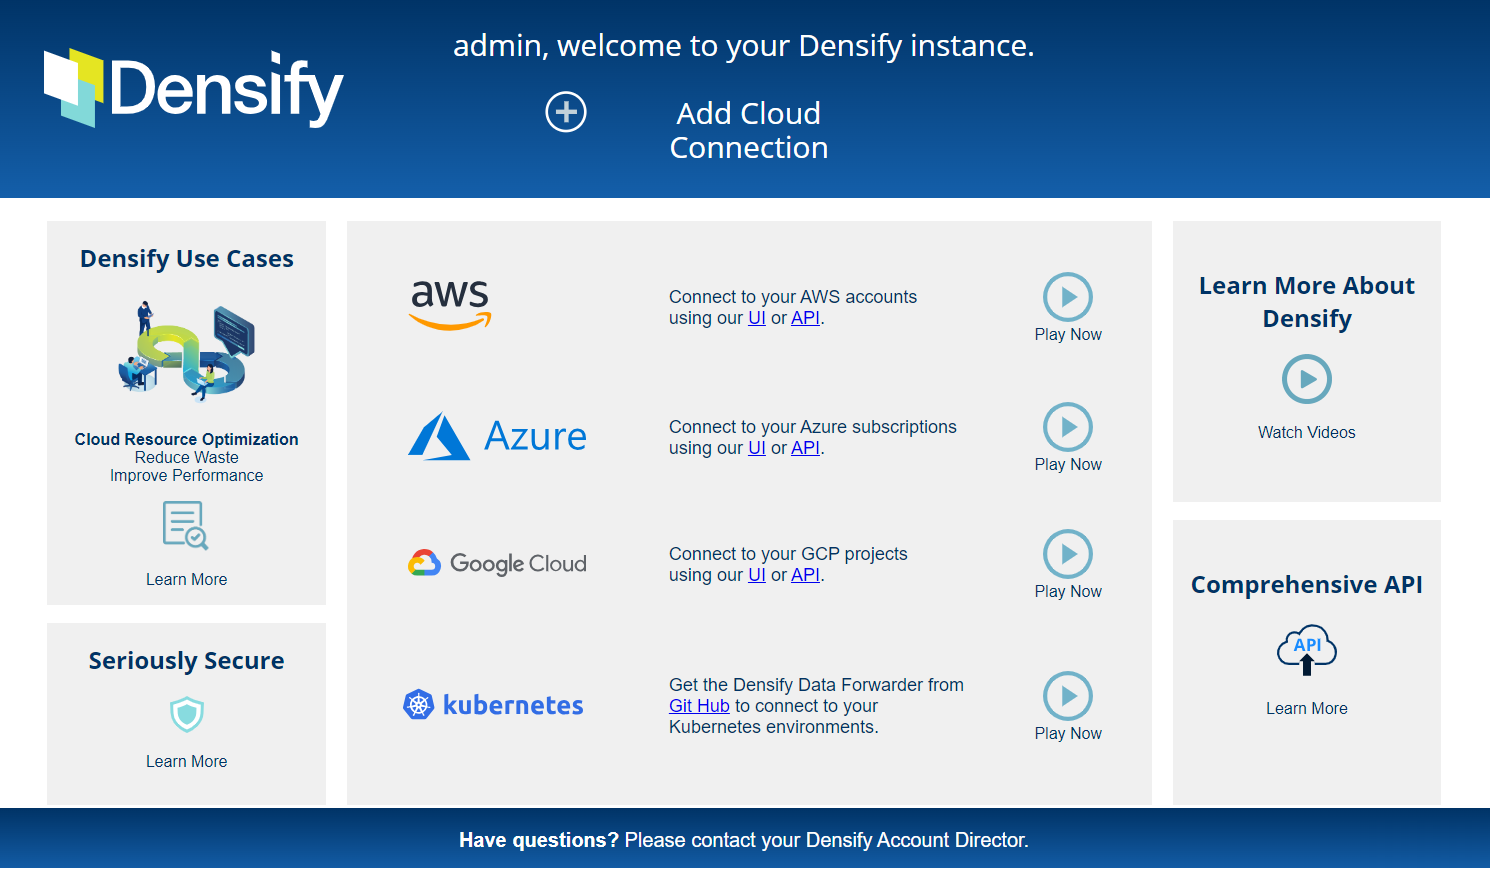Open the AWS API link

coord(805,318)
